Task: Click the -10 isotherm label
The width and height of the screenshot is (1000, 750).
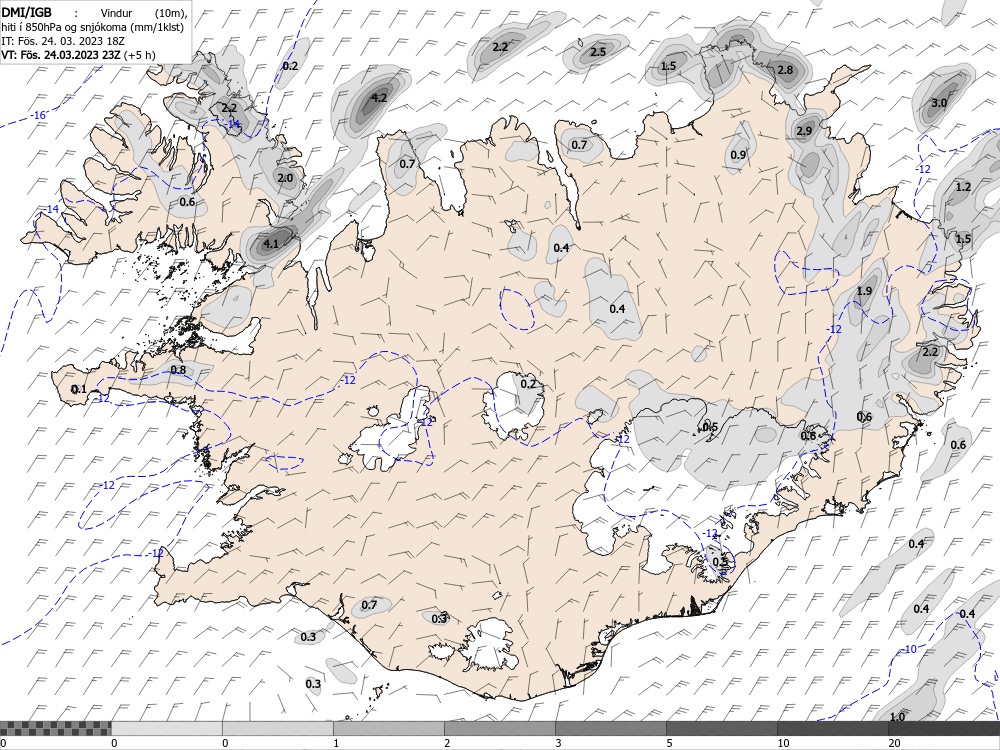Action: pyautogui.click(x=909, y=649)
